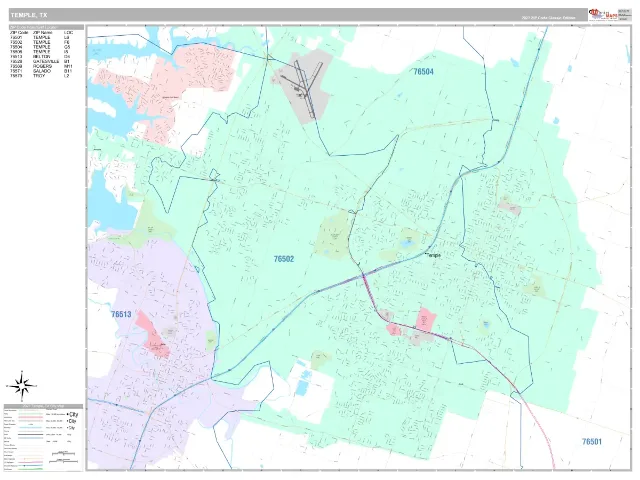Select the 76502 ZIP code label
The height and width of the screenshot is (480, 640).
(284, 259)
